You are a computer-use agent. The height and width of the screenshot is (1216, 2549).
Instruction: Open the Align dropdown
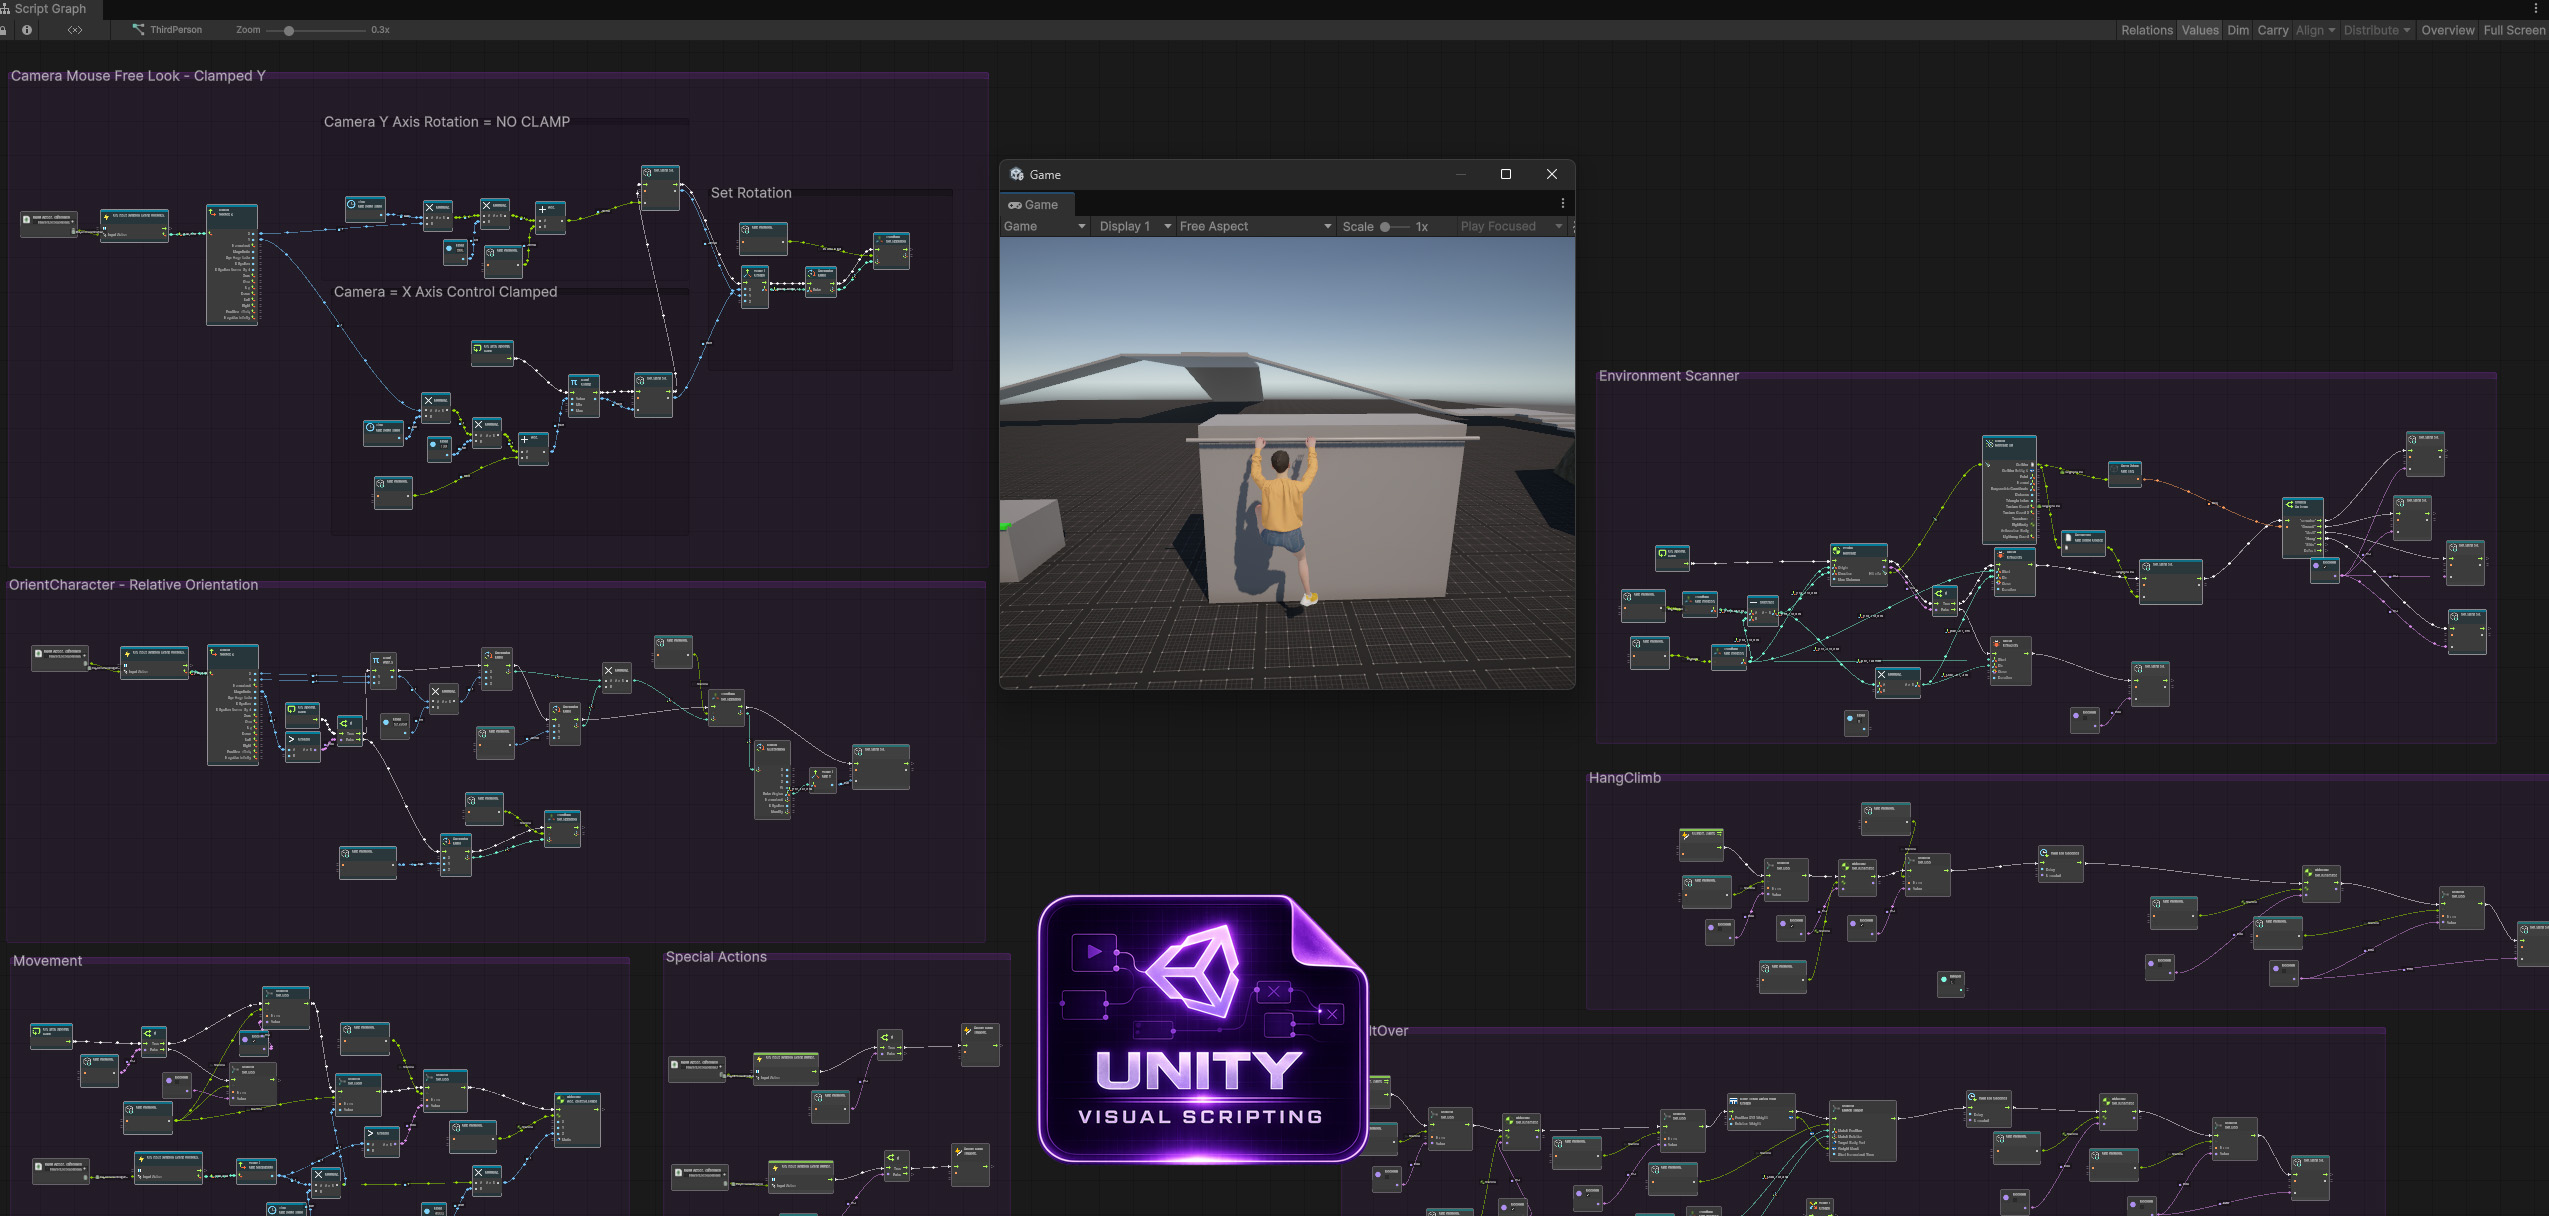(x=2315, y=30)
